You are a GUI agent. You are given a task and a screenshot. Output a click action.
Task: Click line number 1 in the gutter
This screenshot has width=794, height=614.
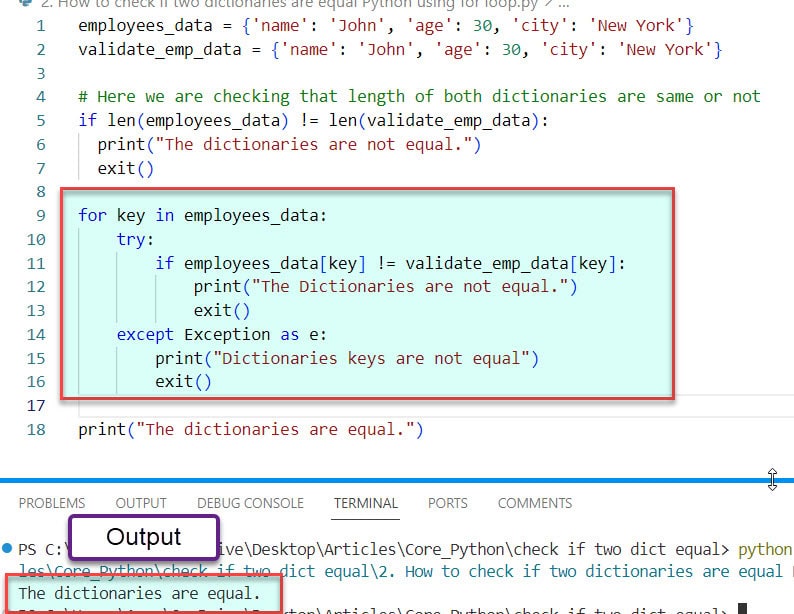pyautogui.click(x=41, y=26)
